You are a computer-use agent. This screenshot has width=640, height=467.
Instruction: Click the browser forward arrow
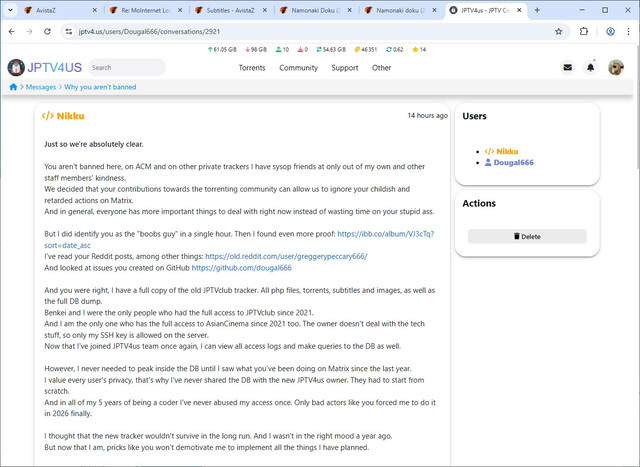pos(29,31)
